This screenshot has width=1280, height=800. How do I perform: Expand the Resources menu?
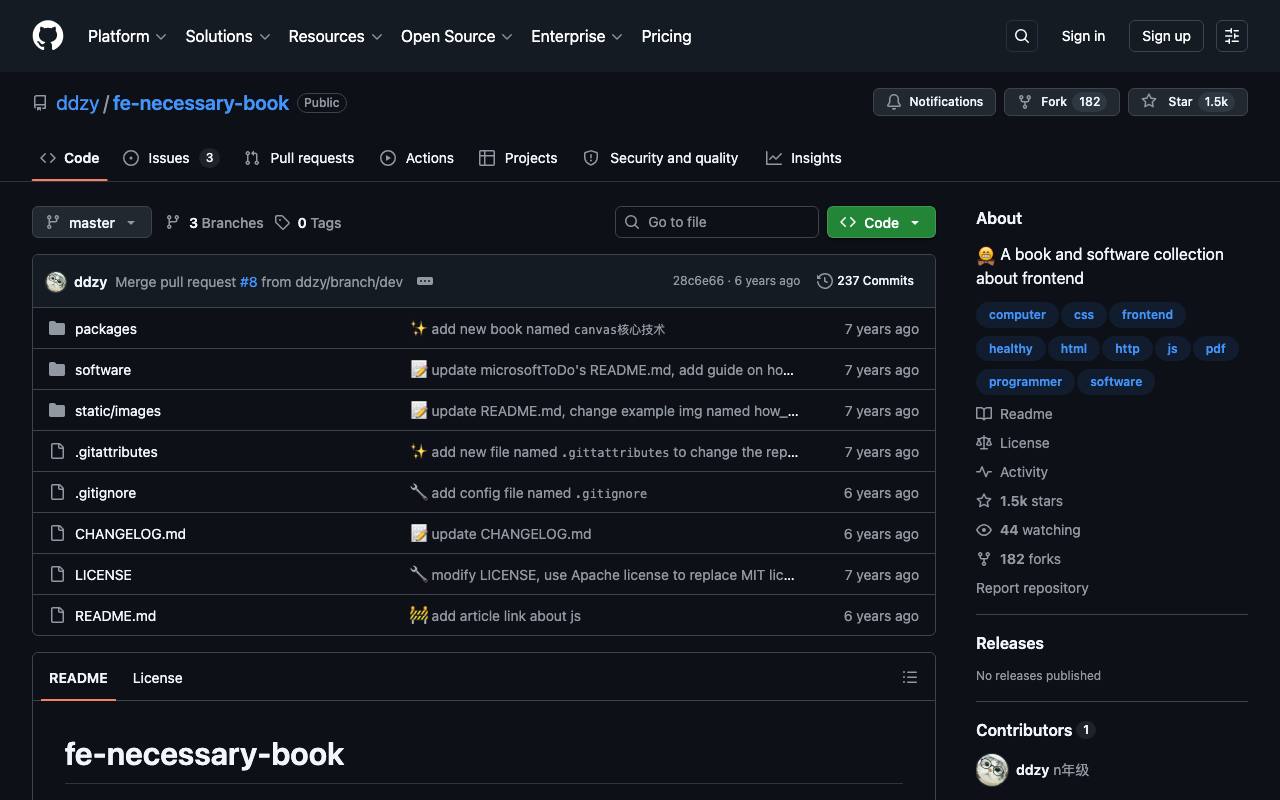335,36
